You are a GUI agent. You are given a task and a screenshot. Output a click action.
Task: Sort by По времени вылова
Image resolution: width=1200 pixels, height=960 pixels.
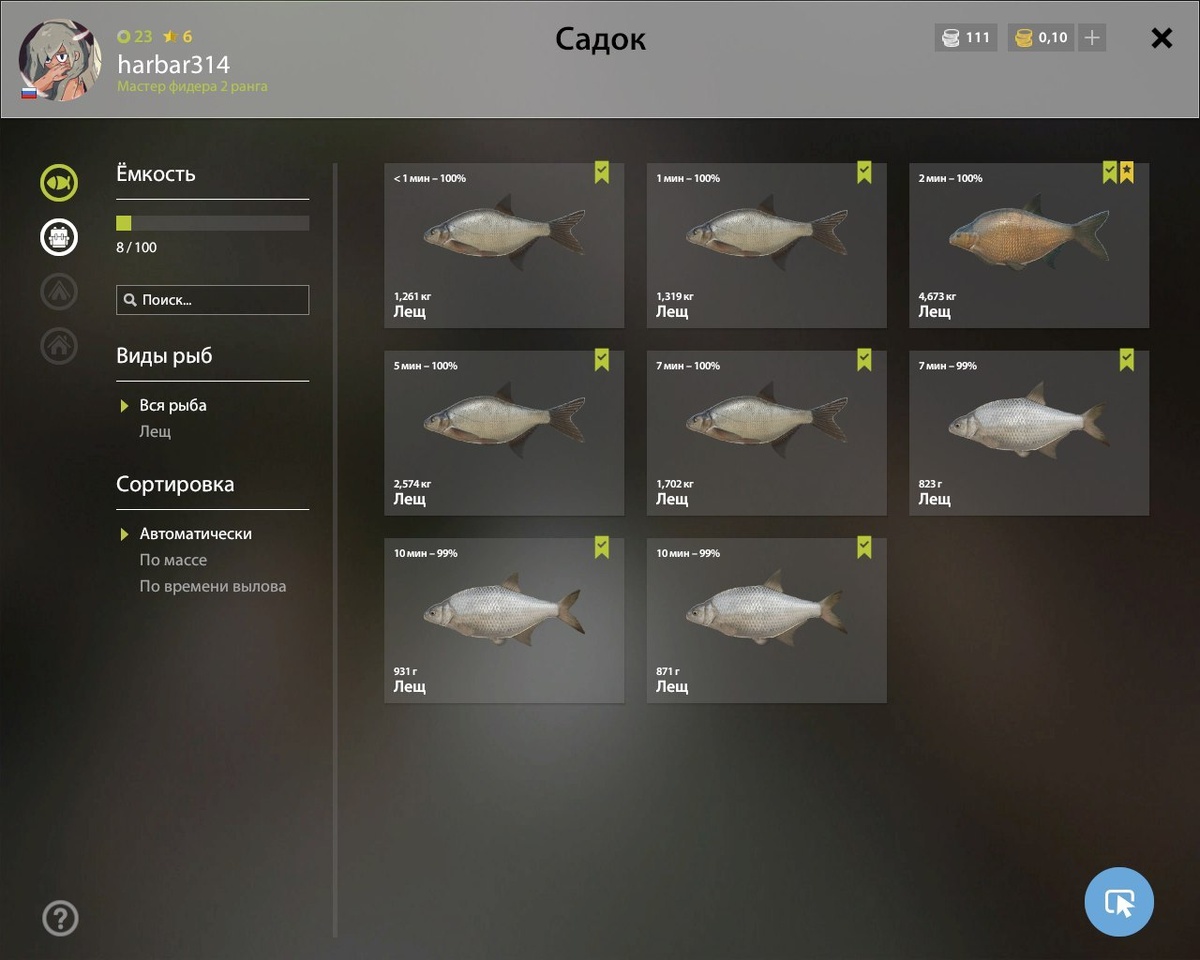(213, 586)
